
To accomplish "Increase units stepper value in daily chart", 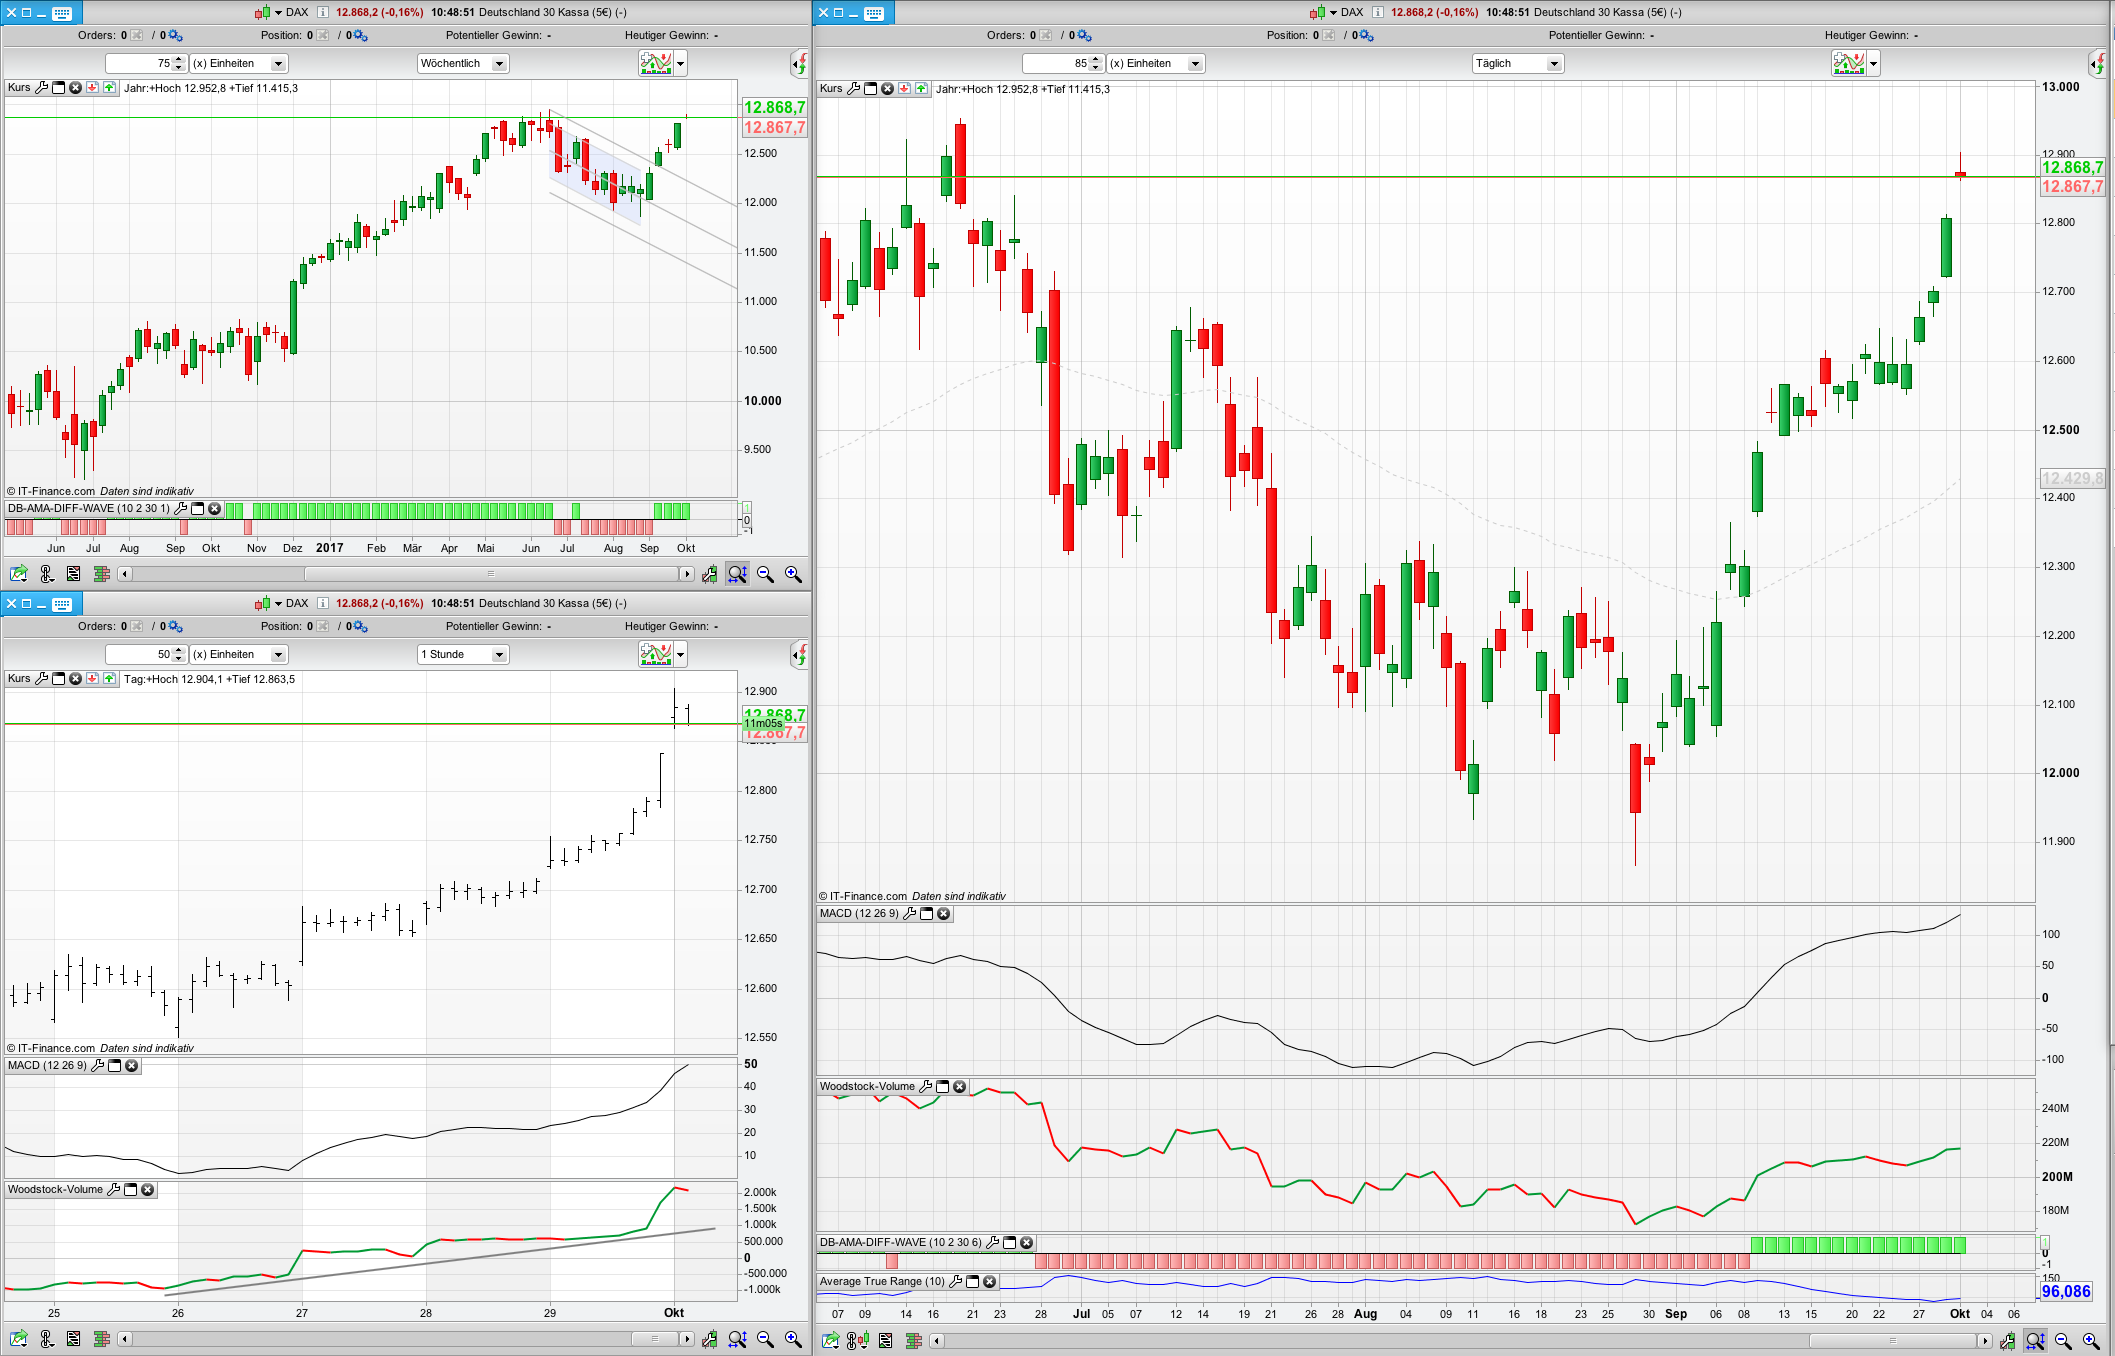I will coord(1096,59).
